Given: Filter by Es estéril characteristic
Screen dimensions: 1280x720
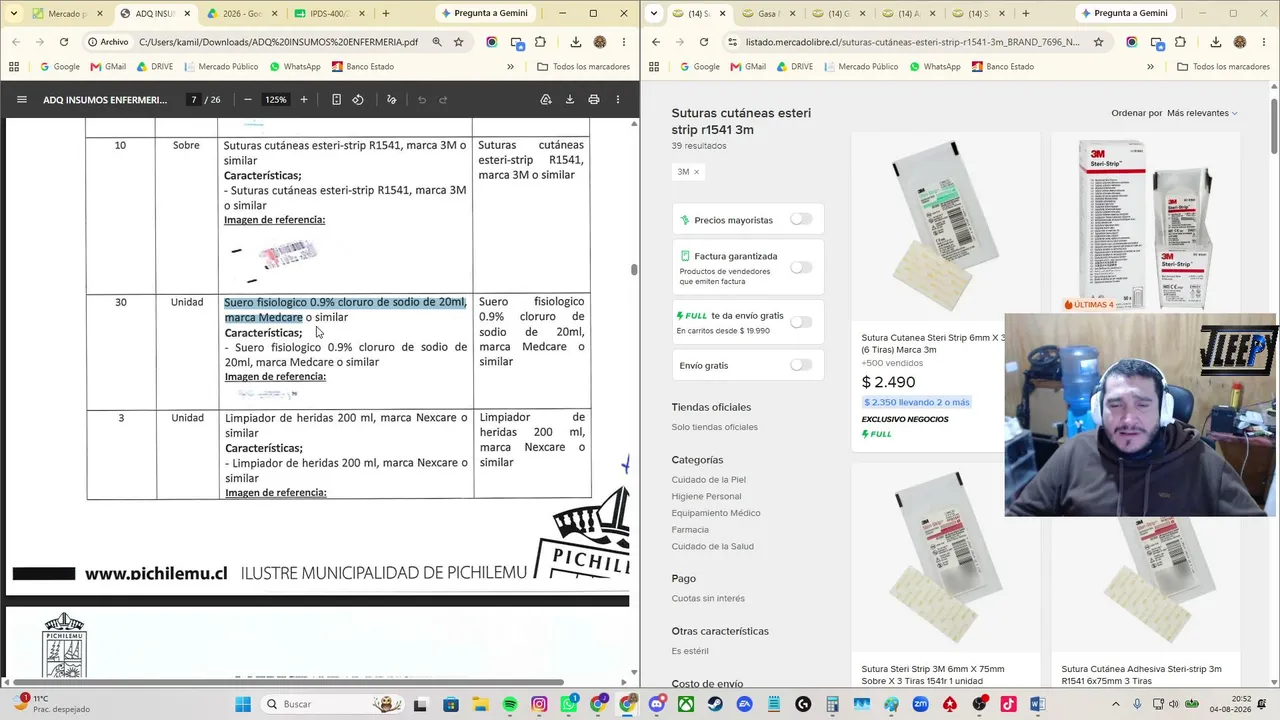Looking at the screenshot, I should click(690, 651).
